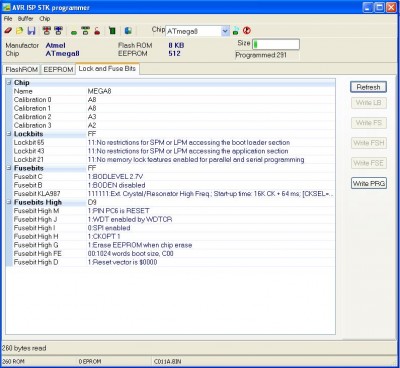This screenshot has width=400, height=368.
Task: Open the Buffer menu
Action: click(25, 19)
